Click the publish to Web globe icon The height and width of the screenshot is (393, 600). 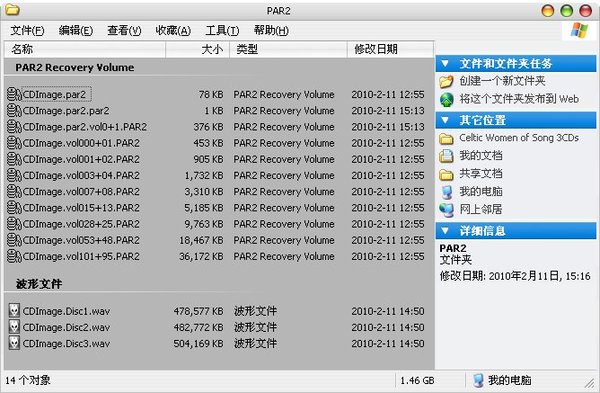[446, 99]
